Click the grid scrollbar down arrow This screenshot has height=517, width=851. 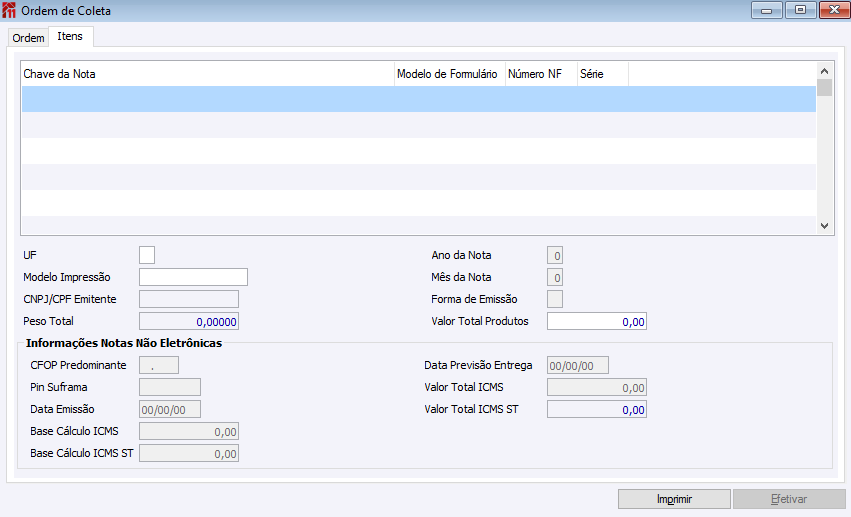tap(824, 226)
